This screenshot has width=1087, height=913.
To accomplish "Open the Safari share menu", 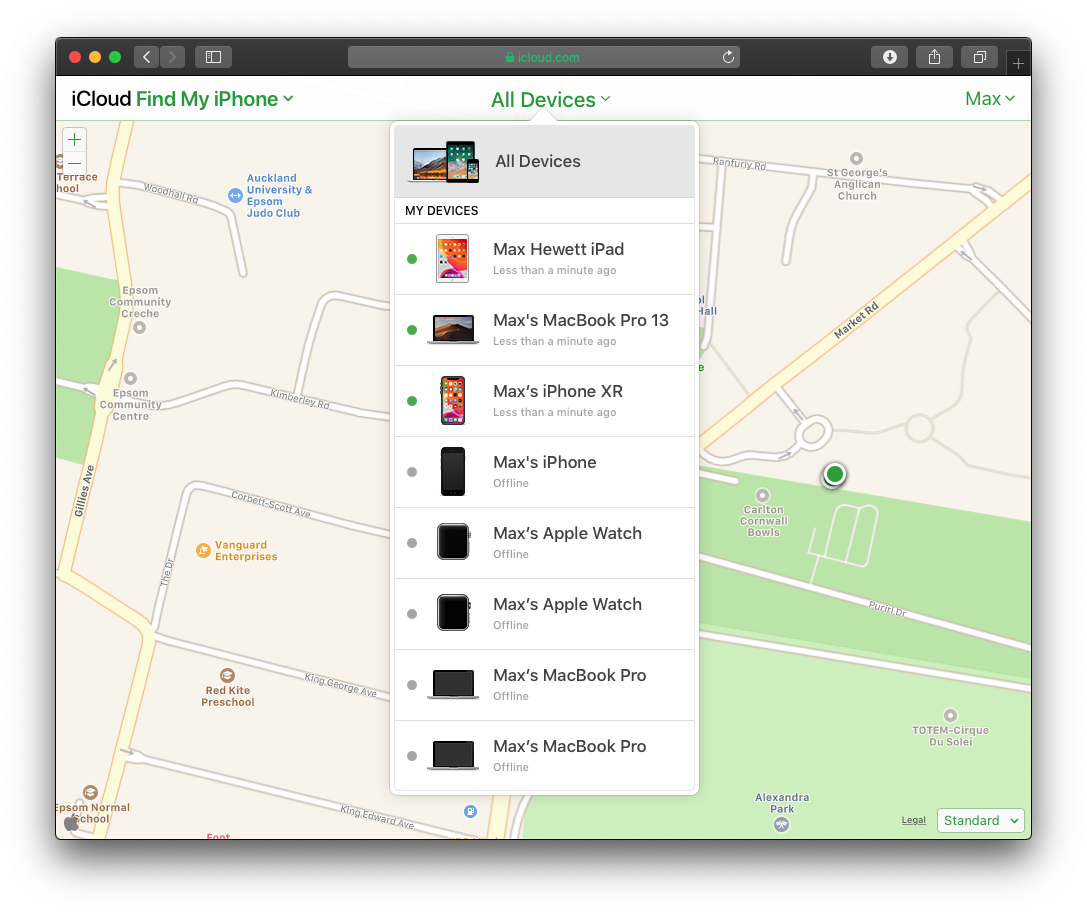I will click(934, 57).
